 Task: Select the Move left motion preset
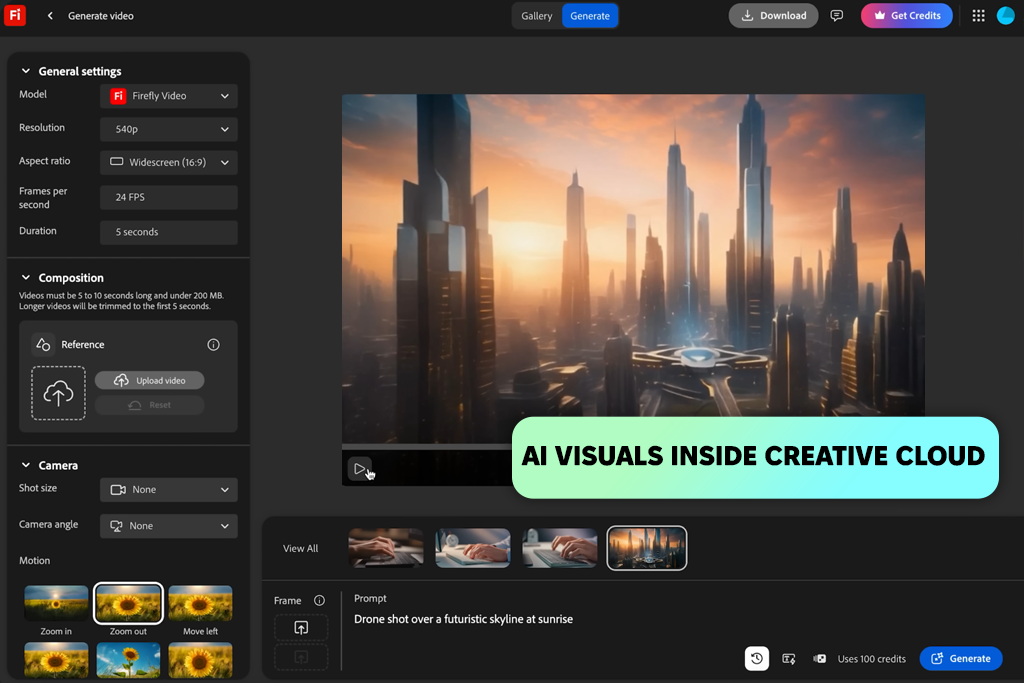click(200, 604)
